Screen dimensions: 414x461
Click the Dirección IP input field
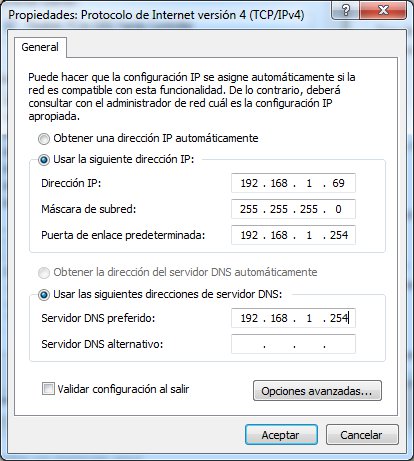coord(293,183)
